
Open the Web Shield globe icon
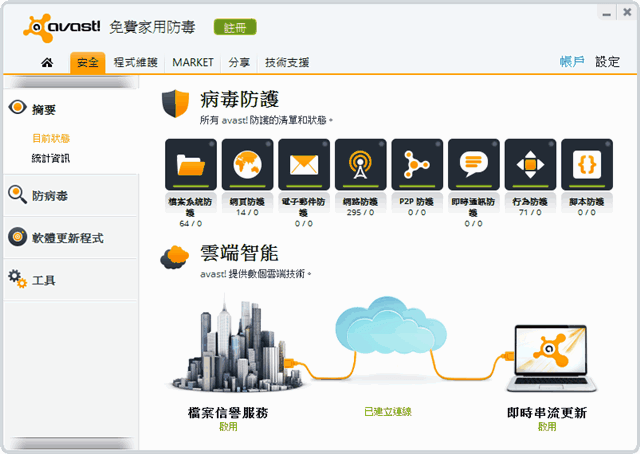coord(247,165)
